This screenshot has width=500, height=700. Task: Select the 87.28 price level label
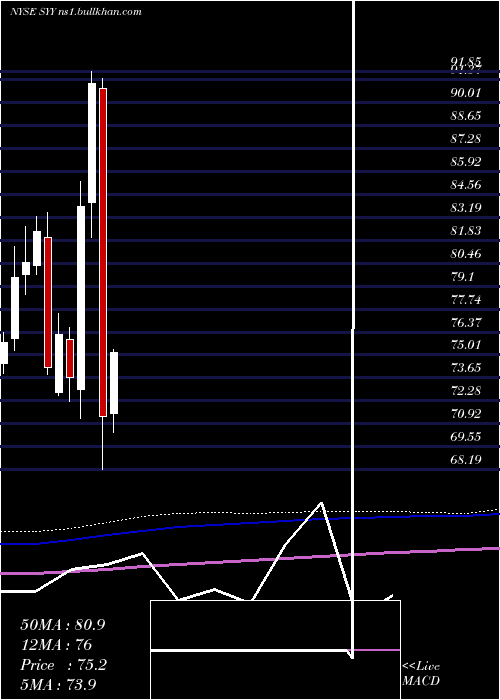(466, 139)
